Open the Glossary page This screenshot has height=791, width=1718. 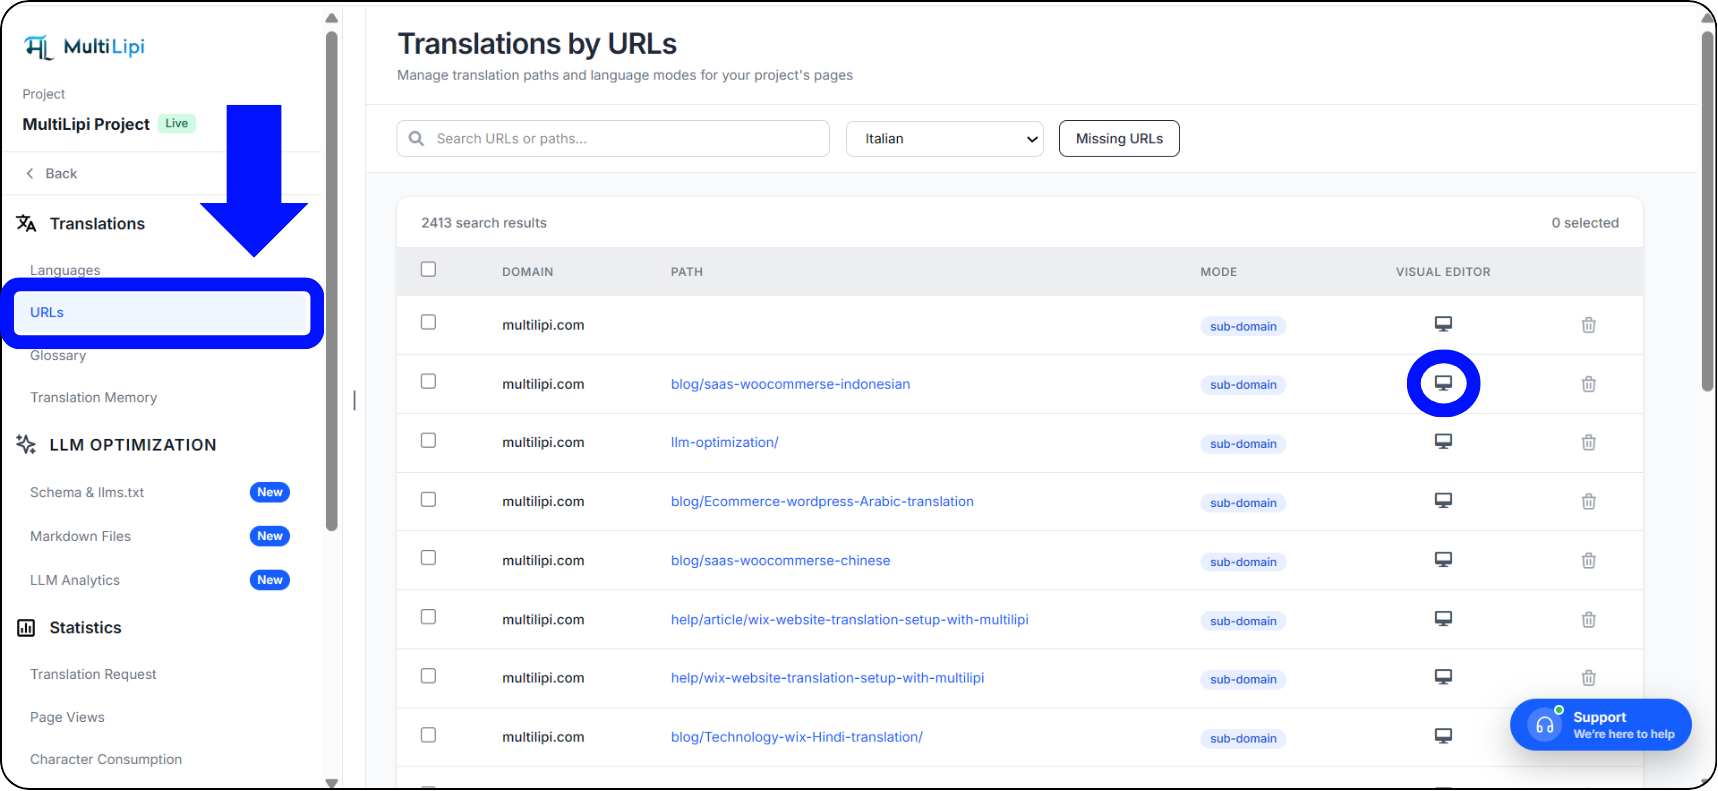pyautogui.click(x=58, y=356)
